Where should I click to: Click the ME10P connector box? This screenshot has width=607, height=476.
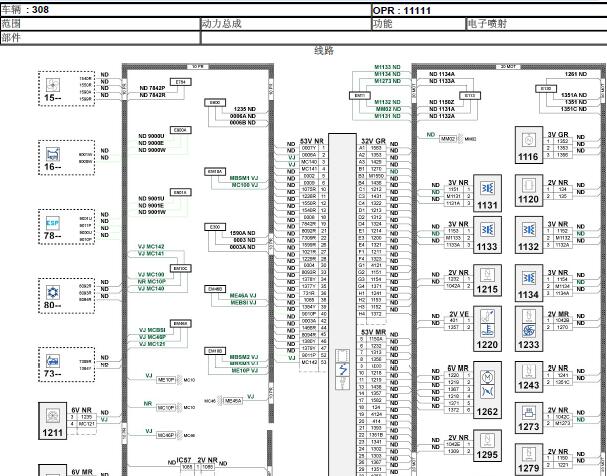[x=166, y=380]
